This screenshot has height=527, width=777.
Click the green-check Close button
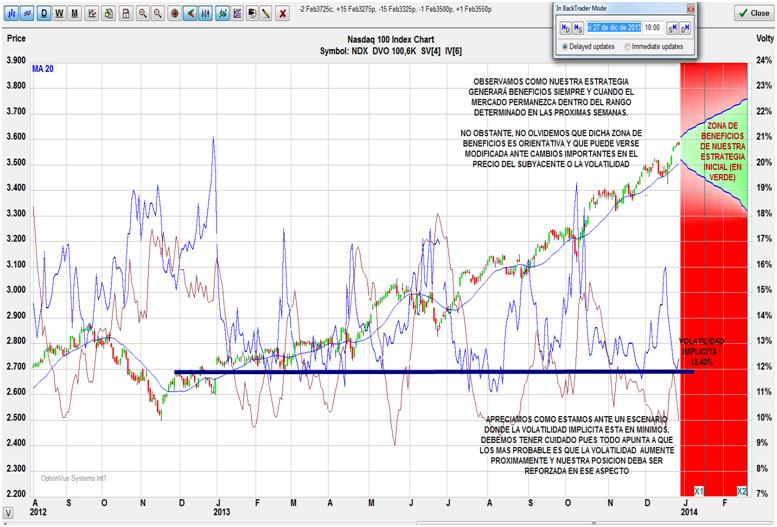(753, 13)
